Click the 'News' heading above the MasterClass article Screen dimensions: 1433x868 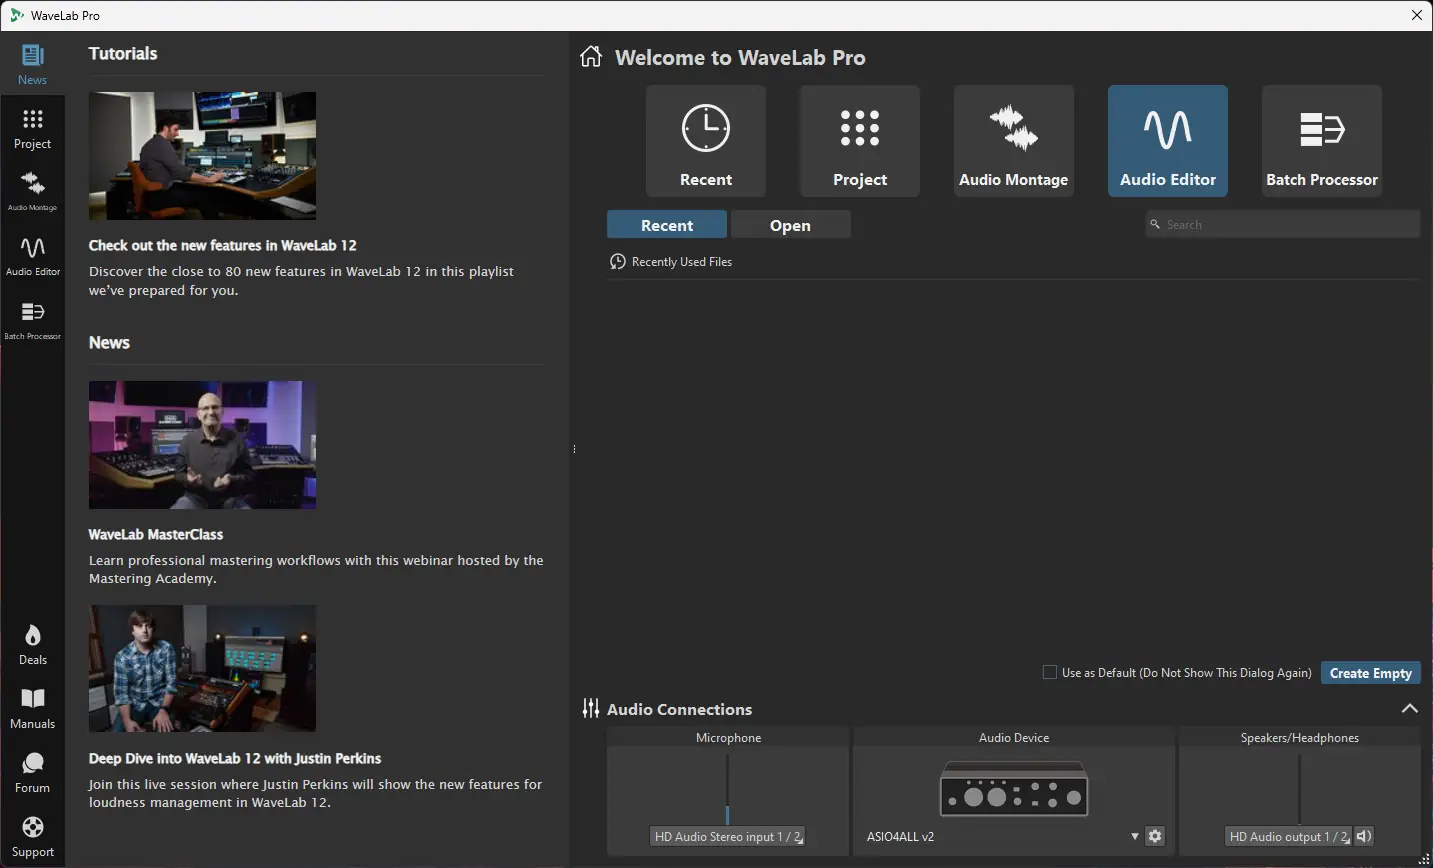109,342
